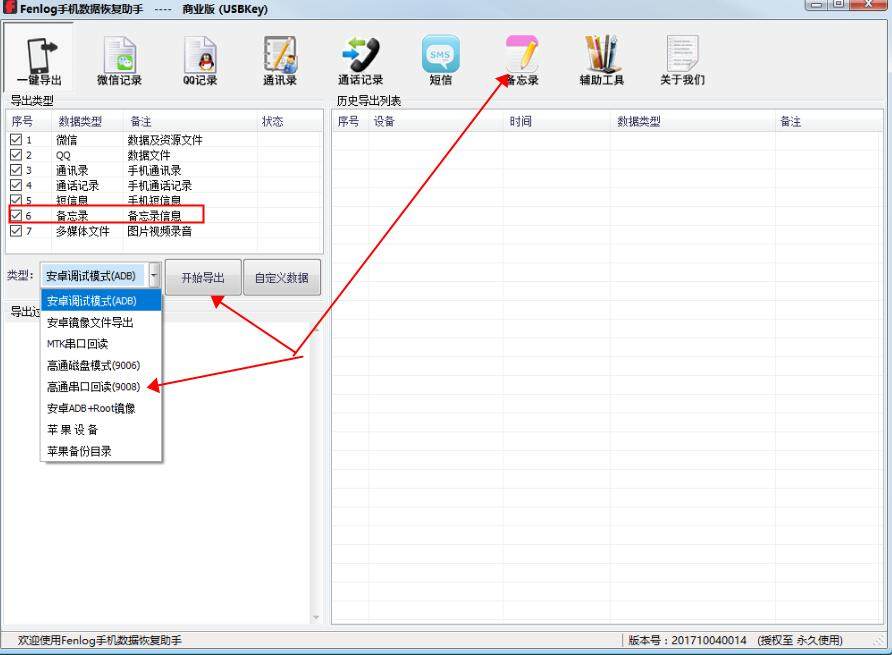The height and width of the screenshot is (655, 892).
Task: Open the 辅助工具 auxiliary tools icon
Action: (602, 60)
